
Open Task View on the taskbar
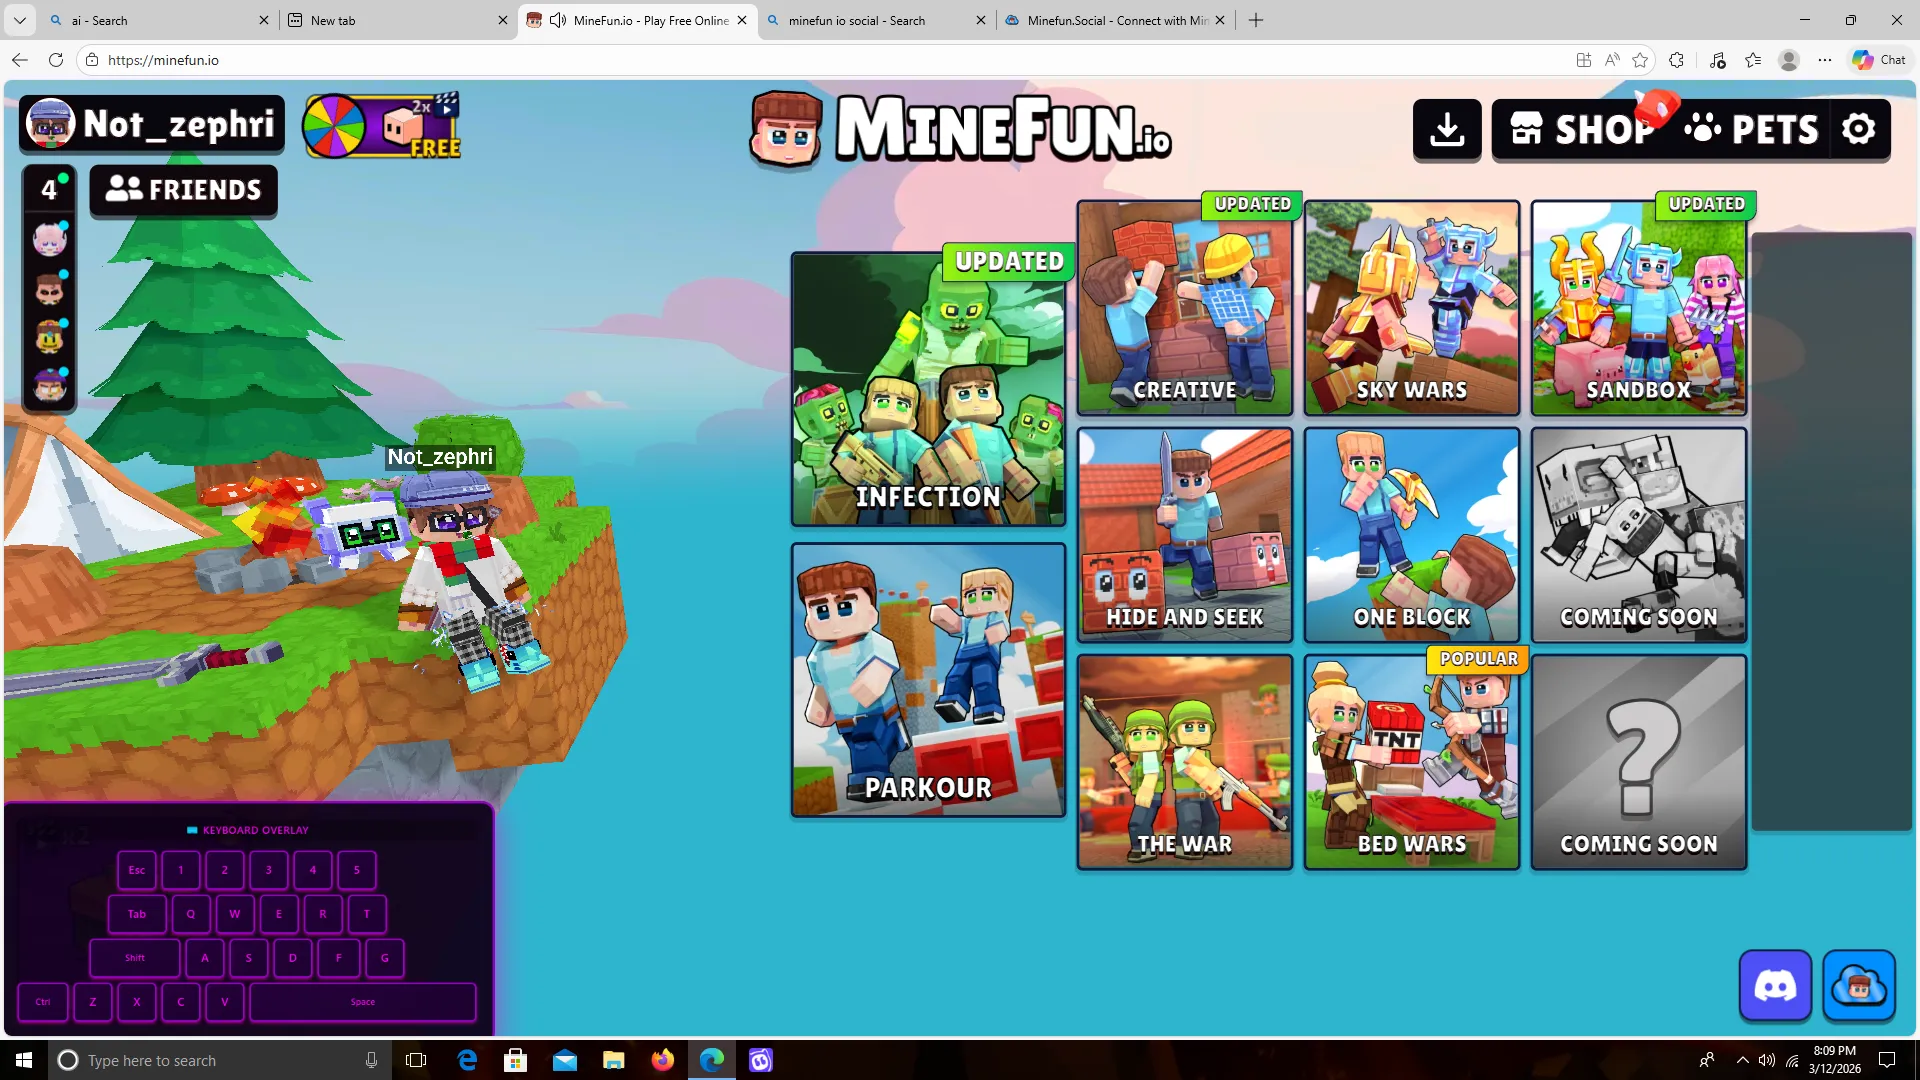(416, 1060)
